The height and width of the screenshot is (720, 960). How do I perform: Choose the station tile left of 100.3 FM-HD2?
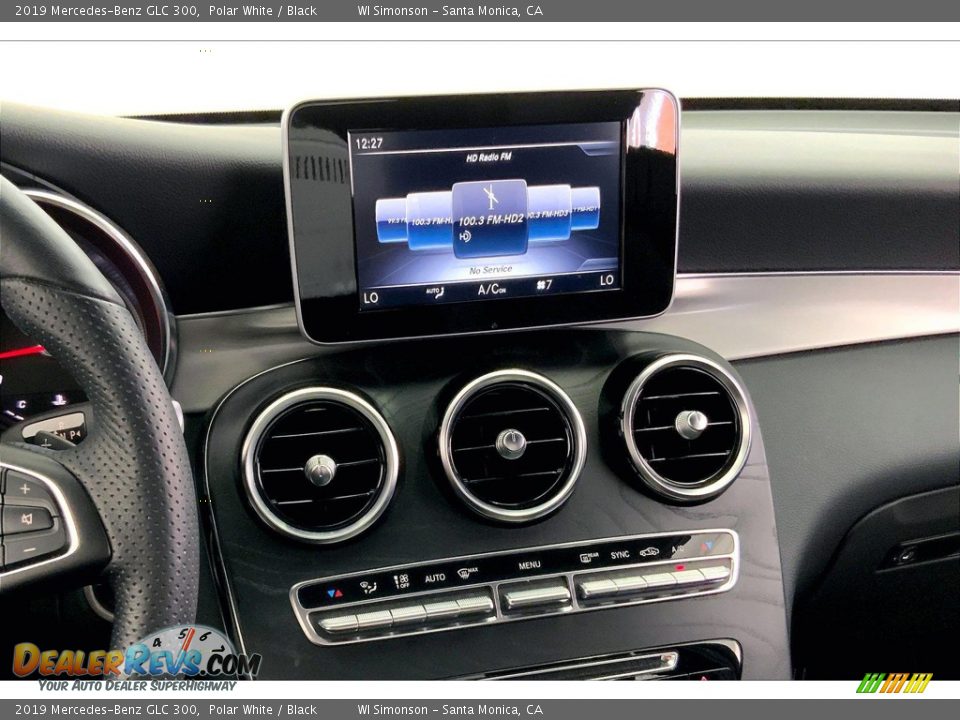click(430, 220)
